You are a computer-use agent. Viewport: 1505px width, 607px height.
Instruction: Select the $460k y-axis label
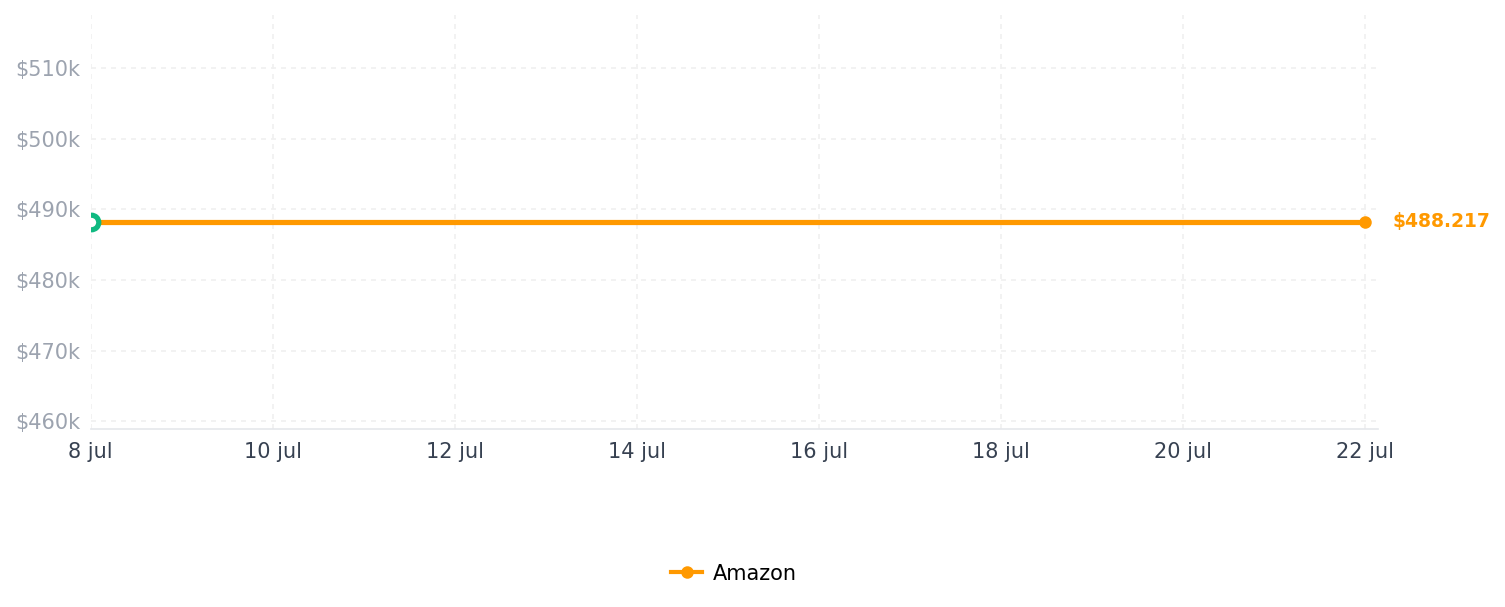[48, 422]
